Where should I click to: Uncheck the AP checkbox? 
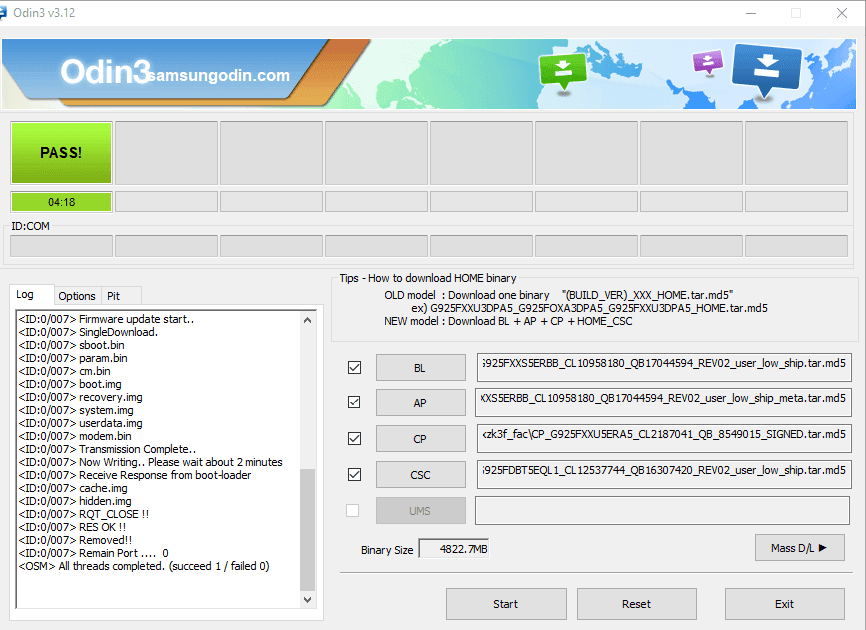pyautogui.click(x=355, y=402)
